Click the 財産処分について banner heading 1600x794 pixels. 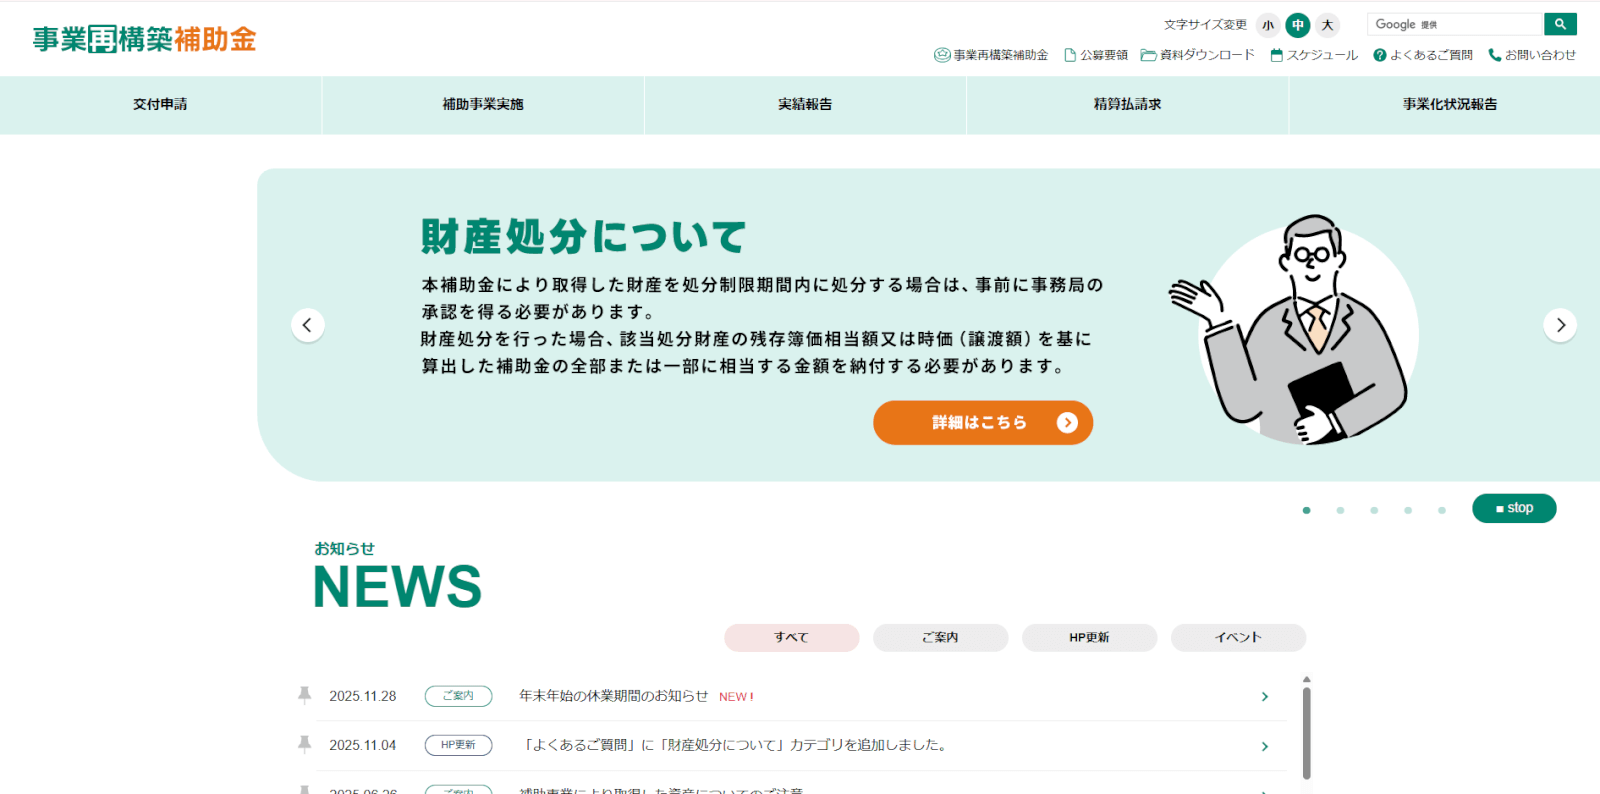pos(584,237)
